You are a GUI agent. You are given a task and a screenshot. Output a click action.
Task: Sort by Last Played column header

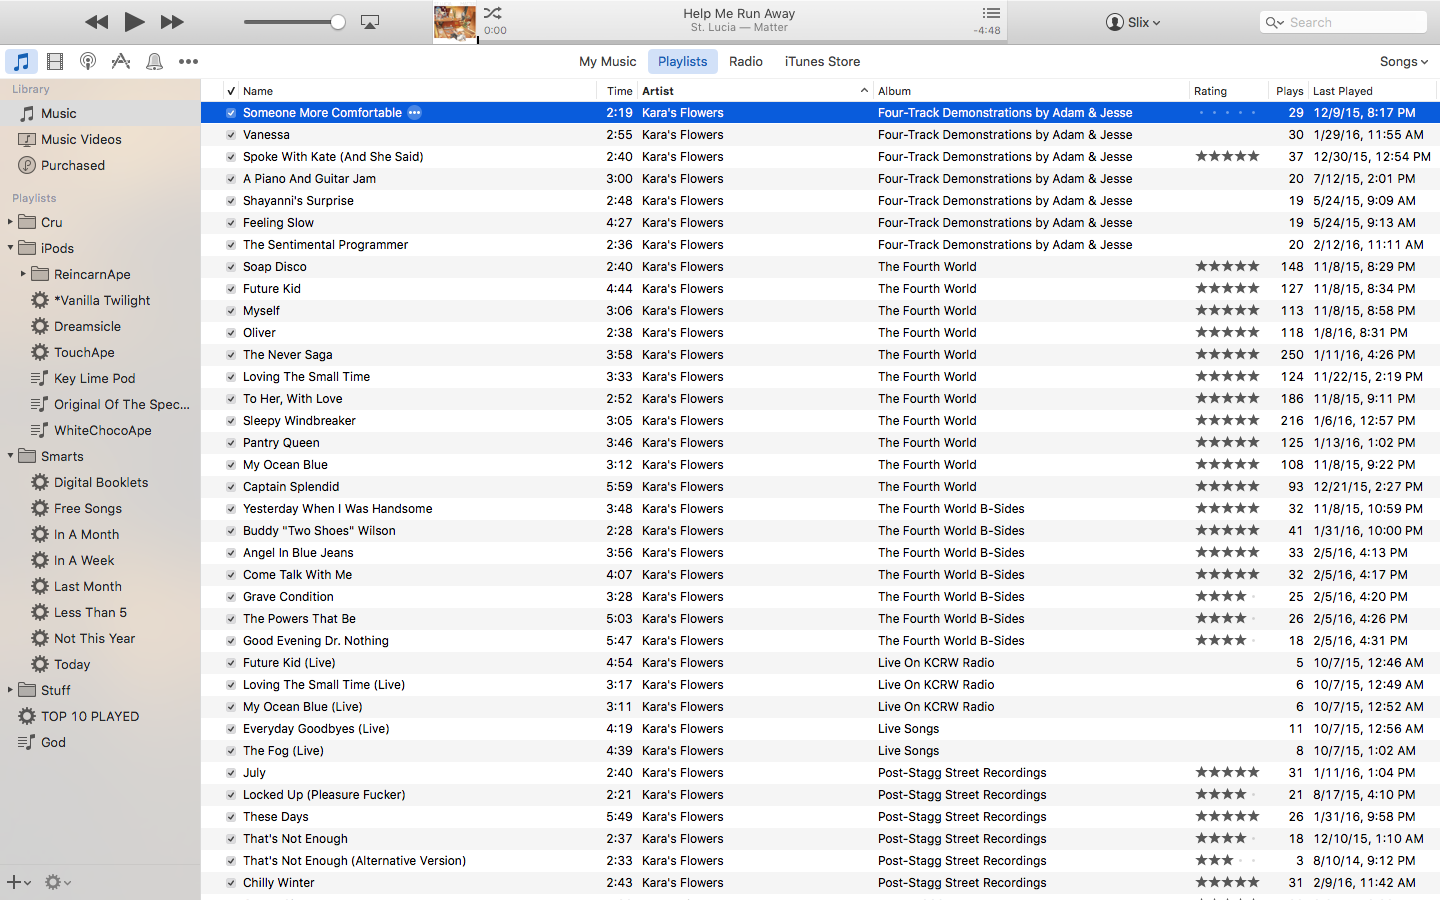(1372, 91)
